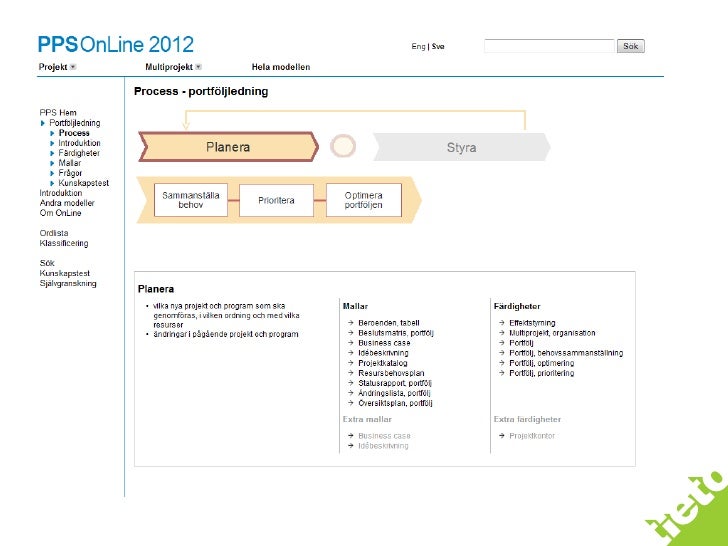Click arrow icon beside Beslutsmatris, portfölj

tap(351, 333)
